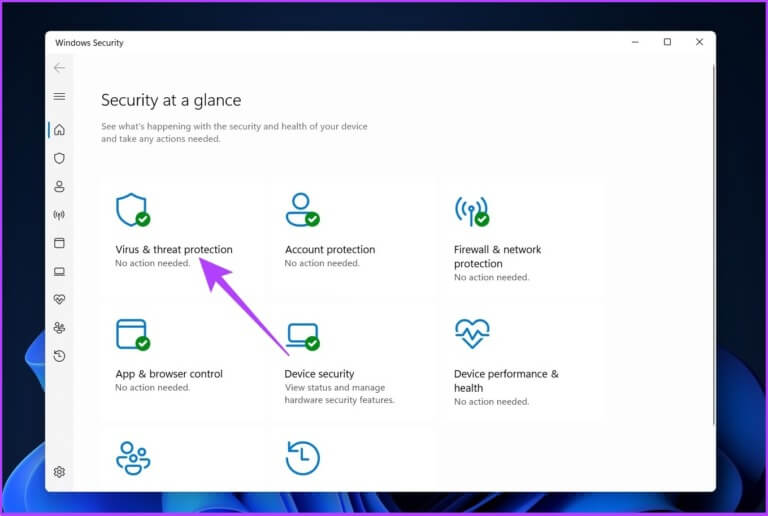The image size is (768, 516).
Task: Click the large Account protection person icon
Action: pyautogui.click(x=302, y=210)
